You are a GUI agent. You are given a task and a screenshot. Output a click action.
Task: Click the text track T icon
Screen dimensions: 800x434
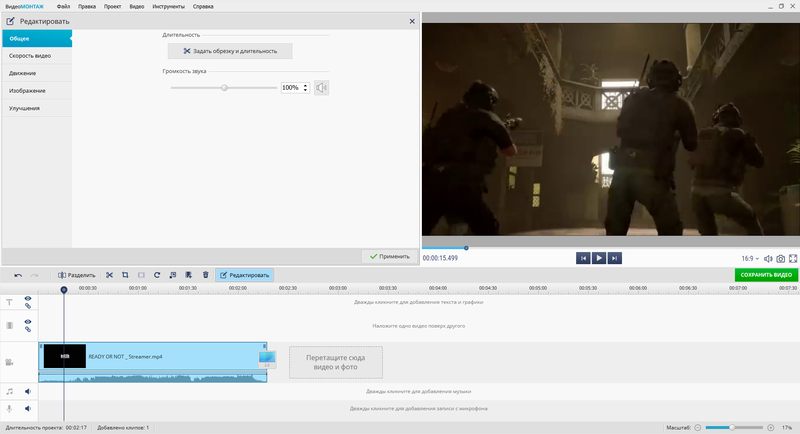pos(9,302)
